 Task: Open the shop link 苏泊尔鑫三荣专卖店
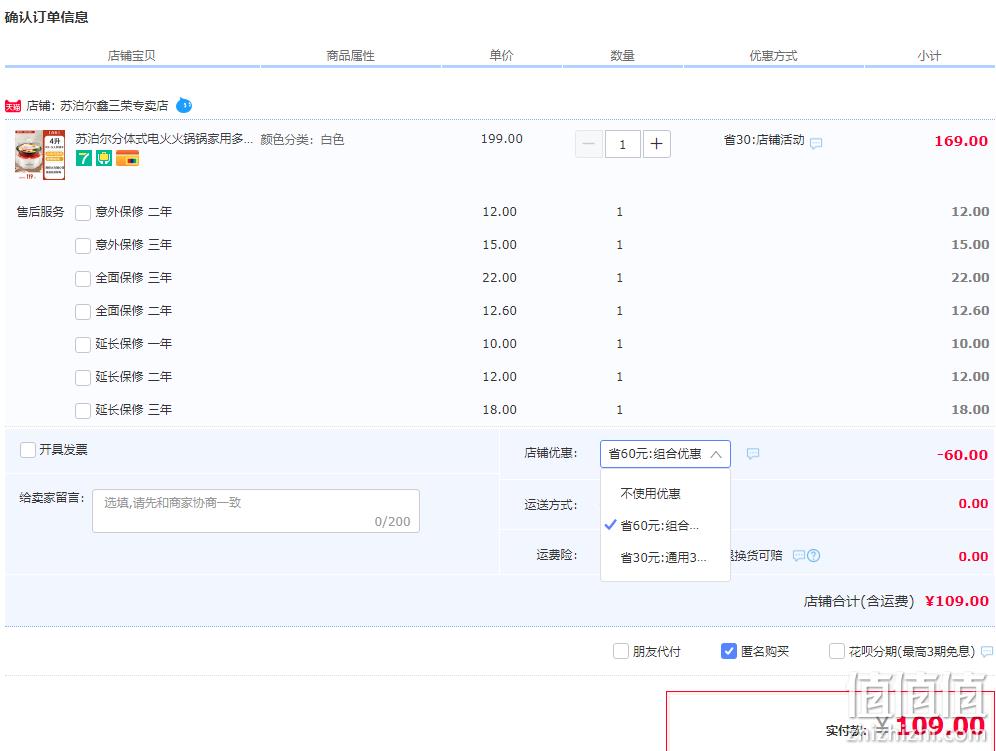click(x=114, y=105)
